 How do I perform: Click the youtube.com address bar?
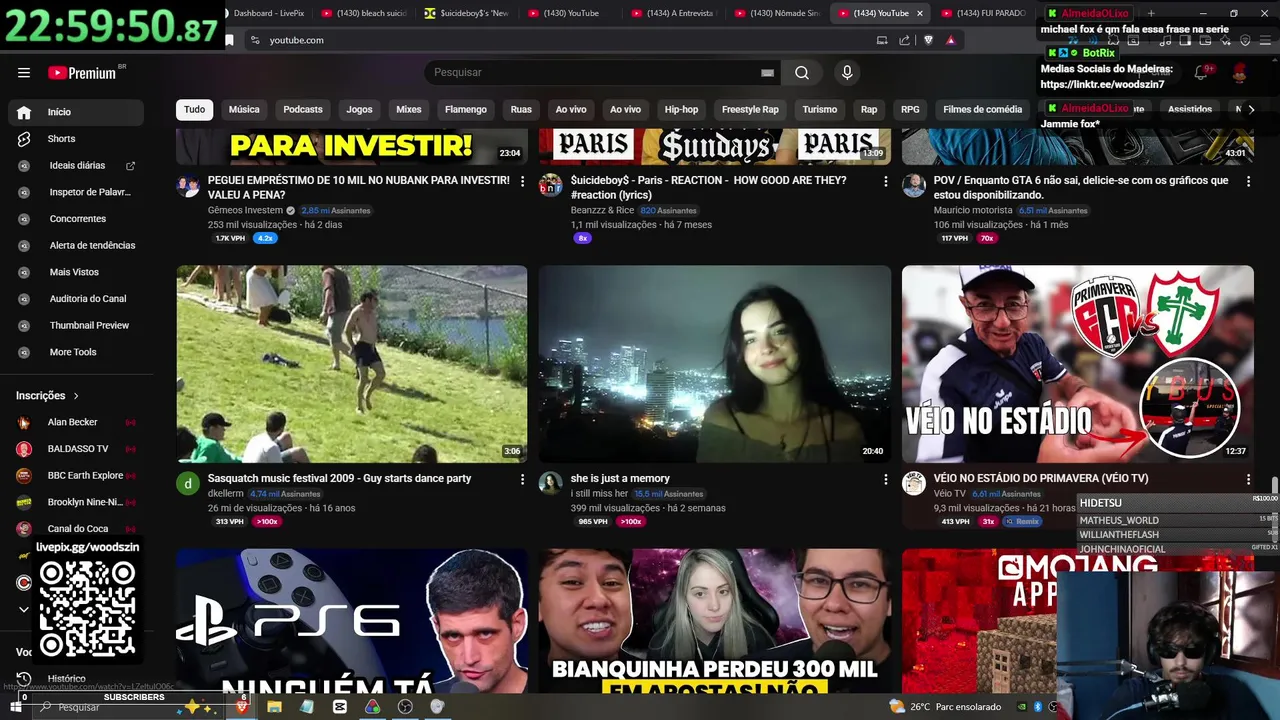coord(560,40)
